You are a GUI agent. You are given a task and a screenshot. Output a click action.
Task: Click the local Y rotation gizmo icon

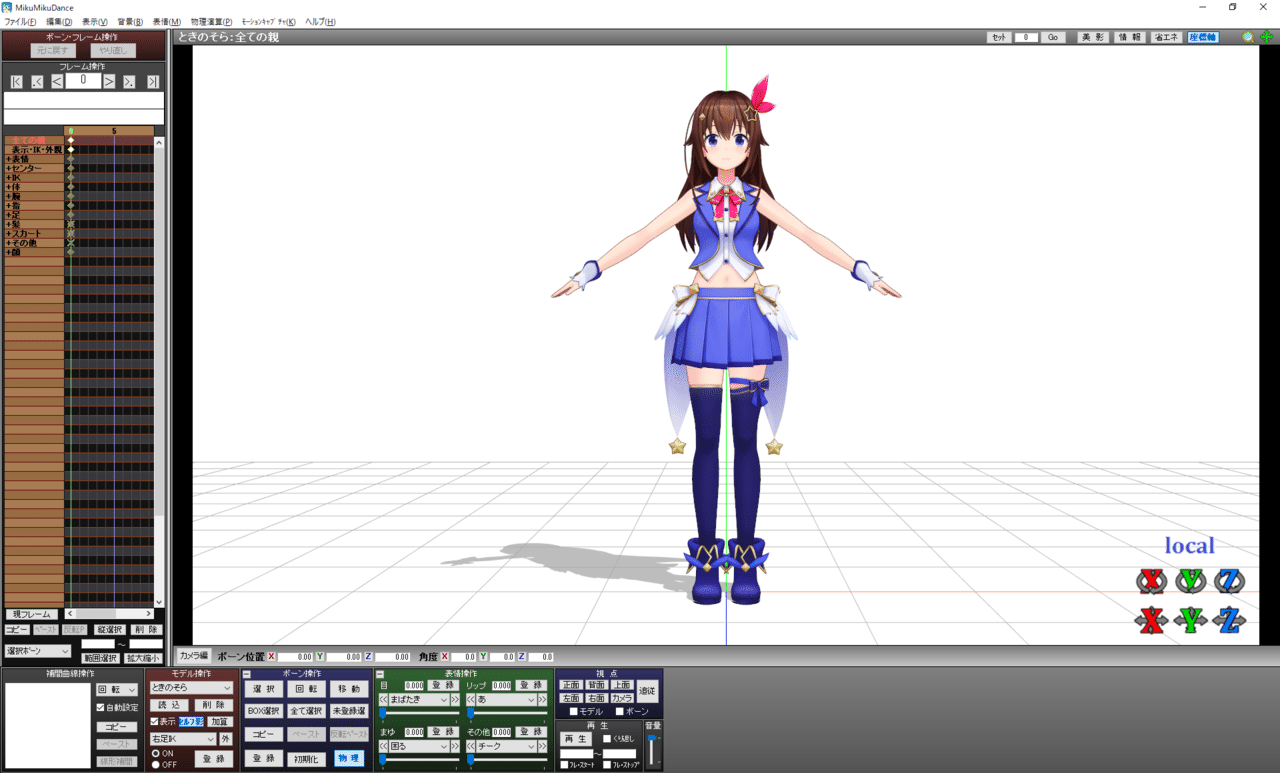click(1191, 581)
